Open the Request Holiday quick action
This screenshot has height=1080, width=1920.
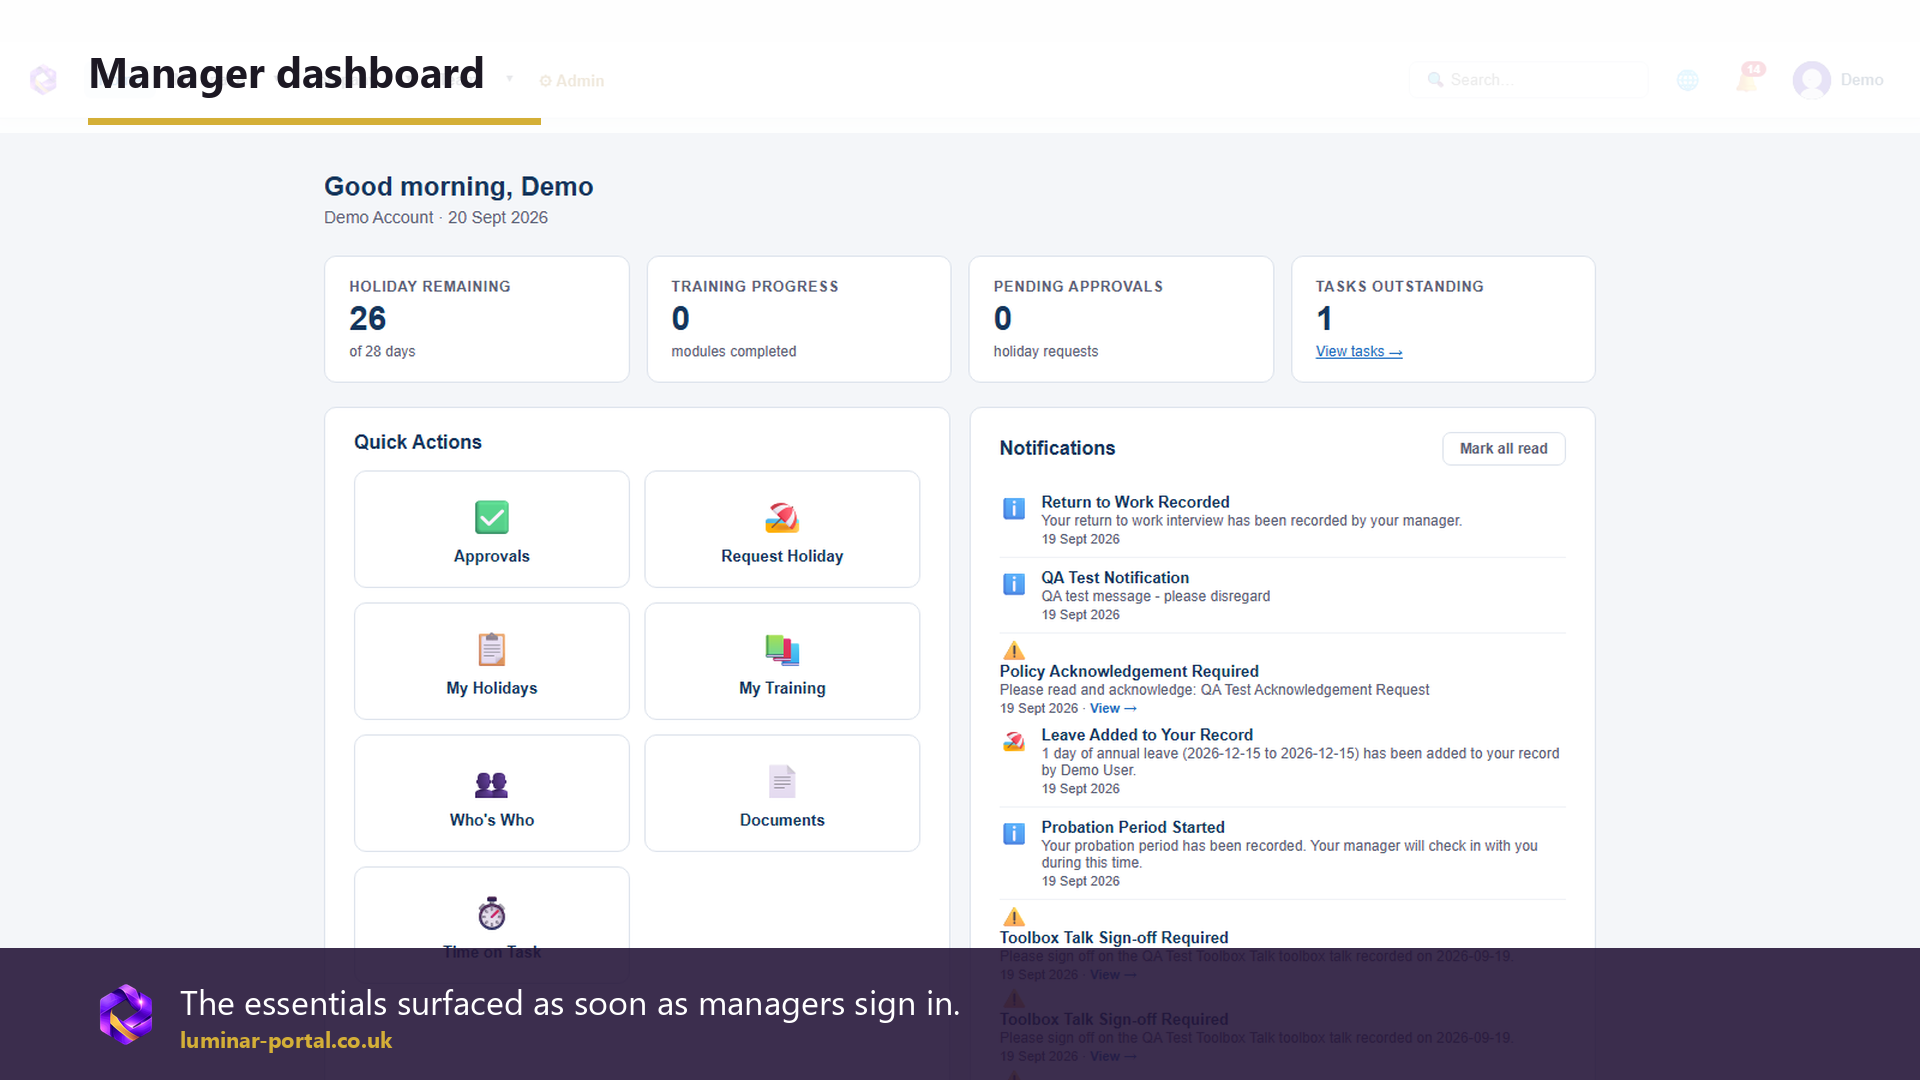tap(782, 529)
